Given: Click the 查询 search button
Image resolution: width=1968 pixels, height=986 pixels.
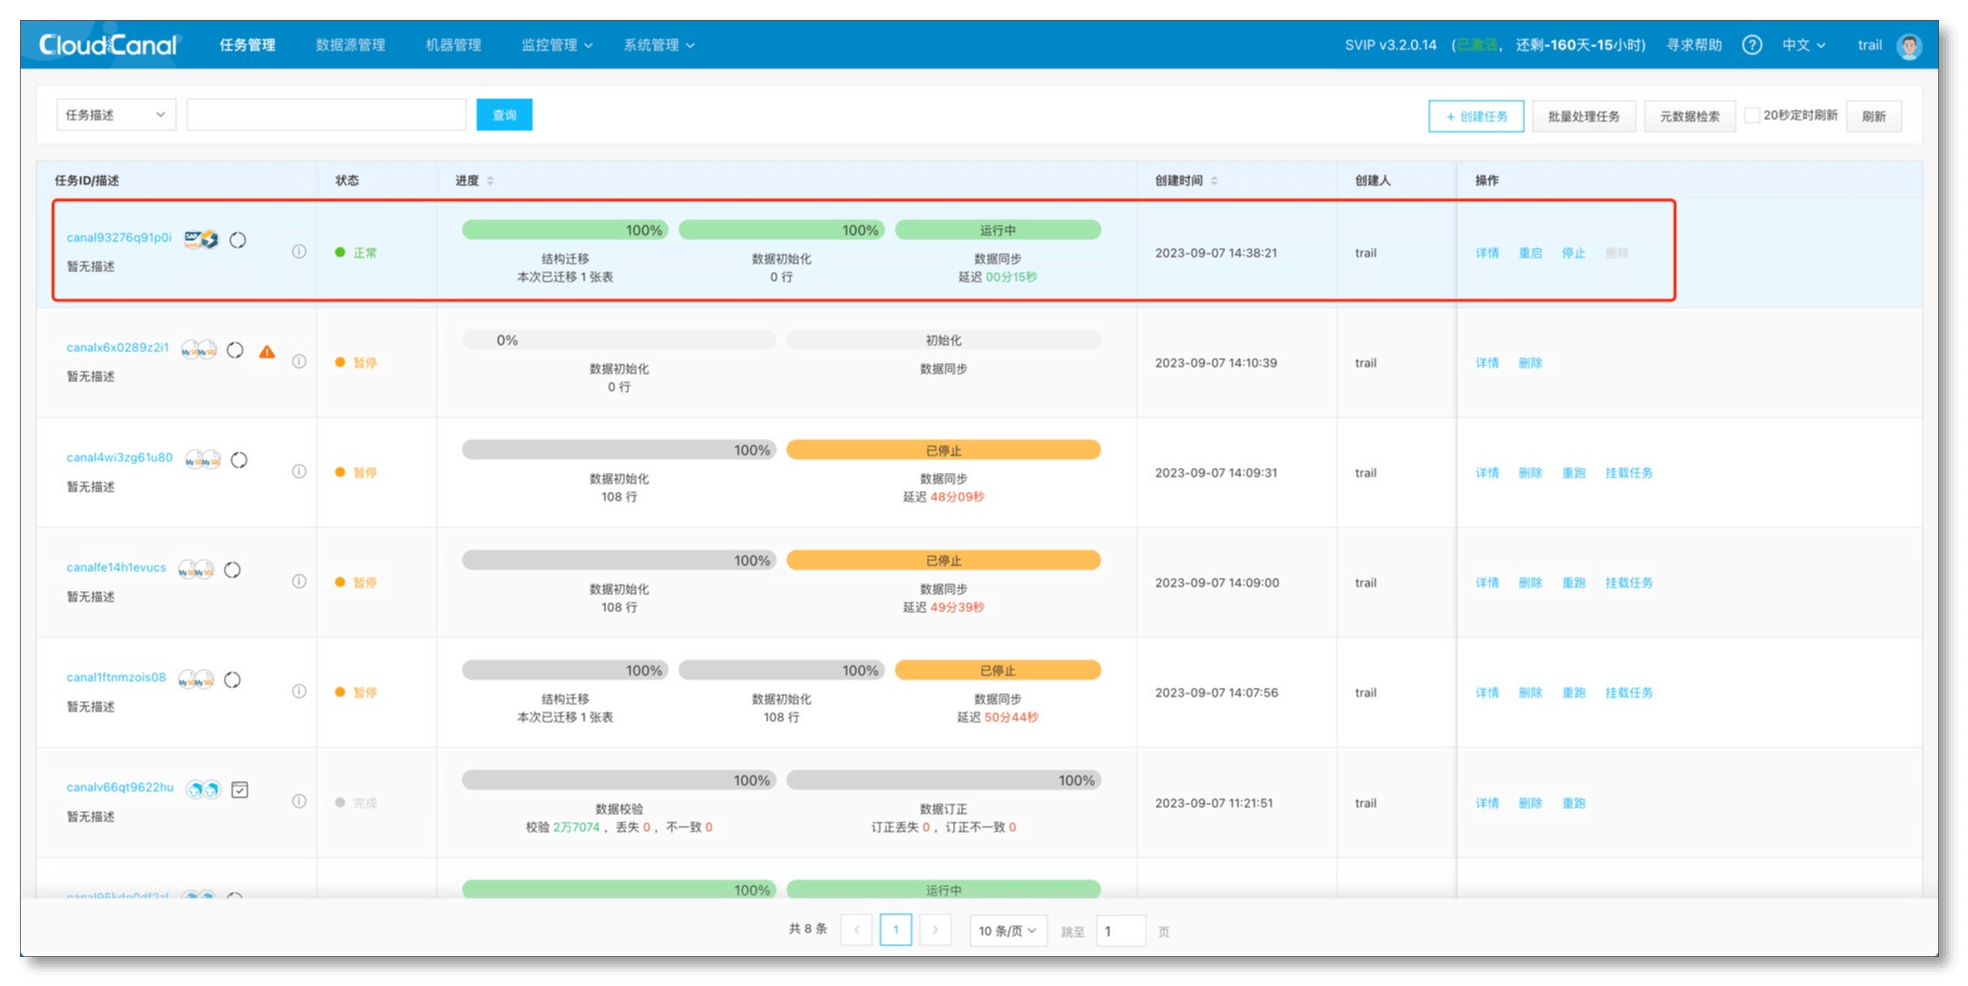Looking at the screenshot, I should tap(504, 115).
